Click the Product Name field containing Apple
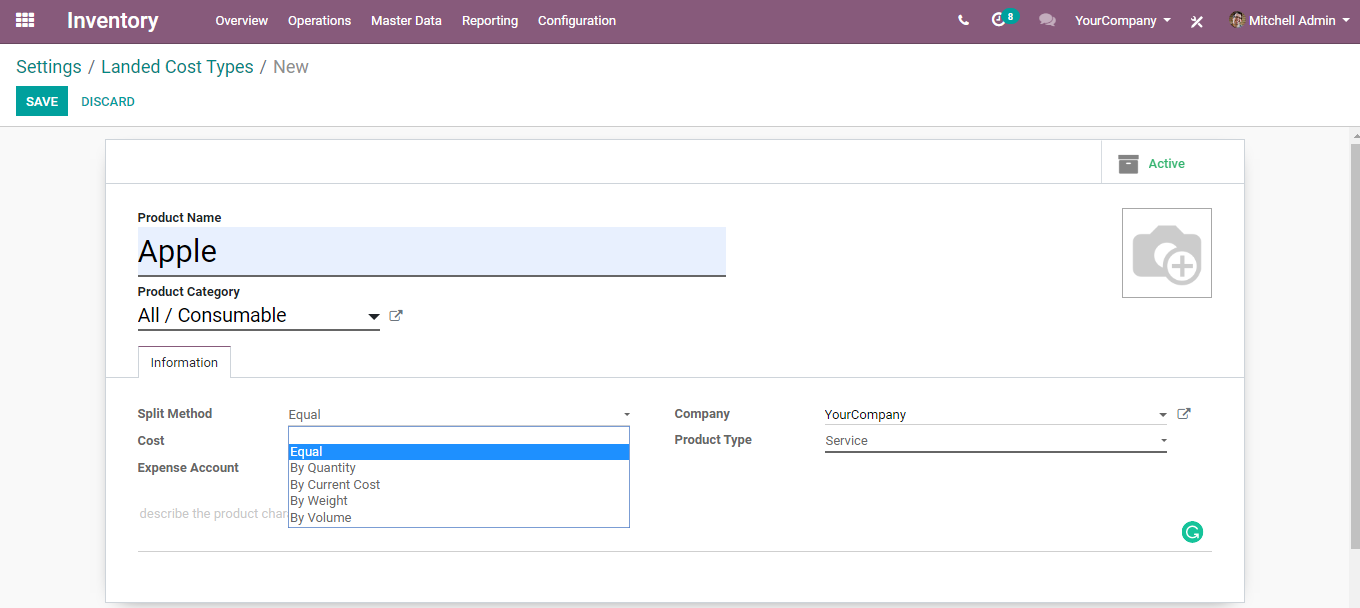The height and width of the screenshot is (608, 1360). pos(432,251)
